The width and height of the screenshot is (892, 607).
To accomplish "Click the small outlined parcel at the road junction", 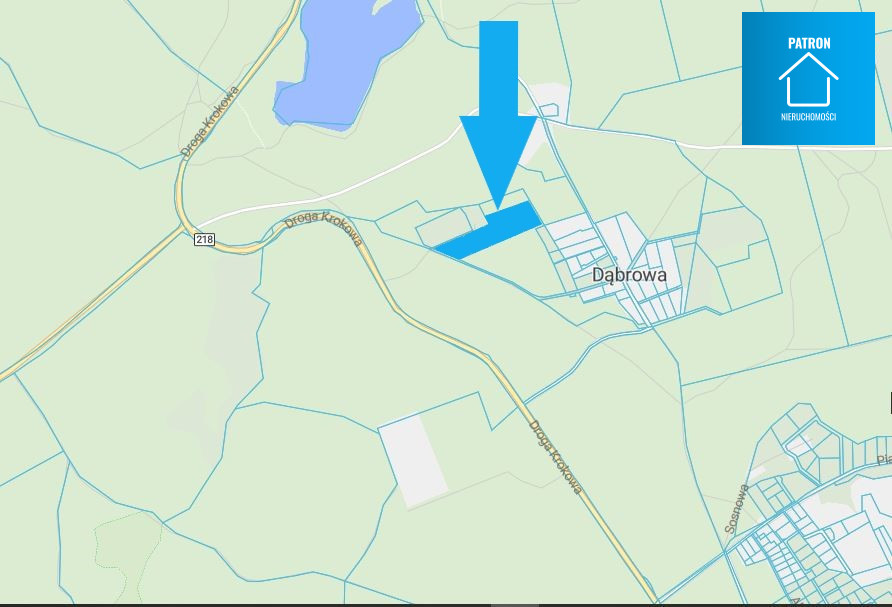I will pyautogui.click(x=549, y=110).
